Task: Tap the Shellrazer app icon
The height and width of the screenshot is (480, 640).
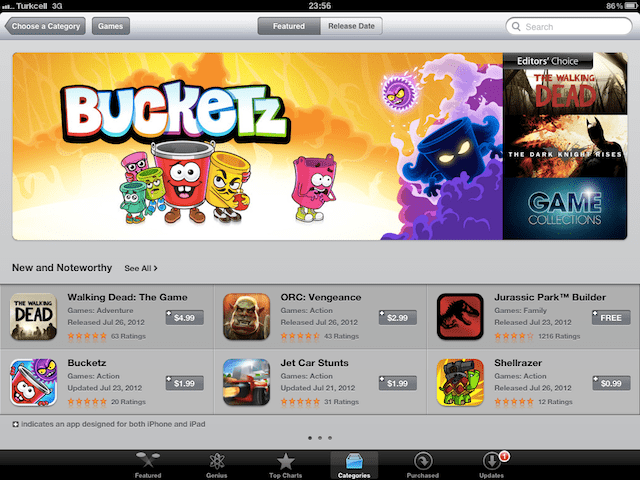Action: coord(460,382)
